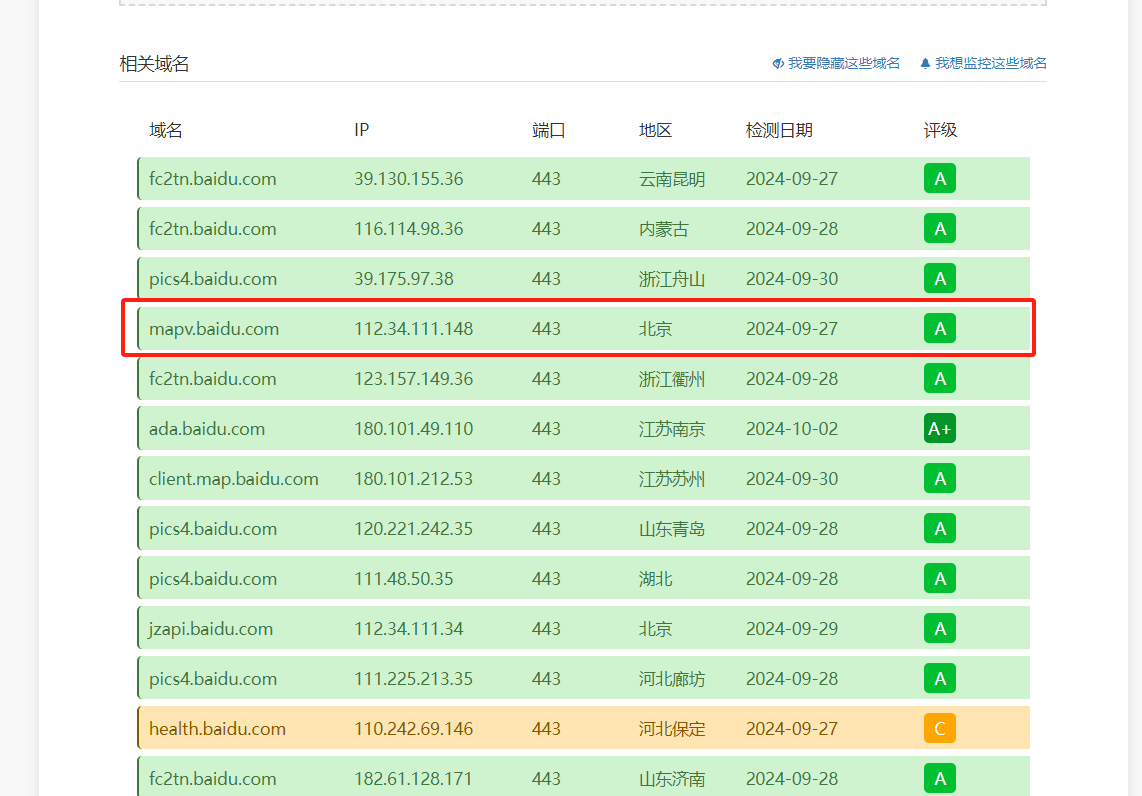
Task: Click the date 2024-09-29
Action: 792,628
